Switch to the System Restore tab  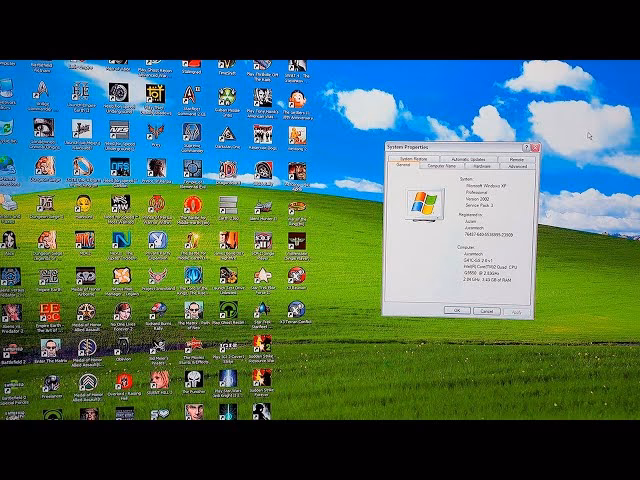pyautogui.click(x=413, y=159)
